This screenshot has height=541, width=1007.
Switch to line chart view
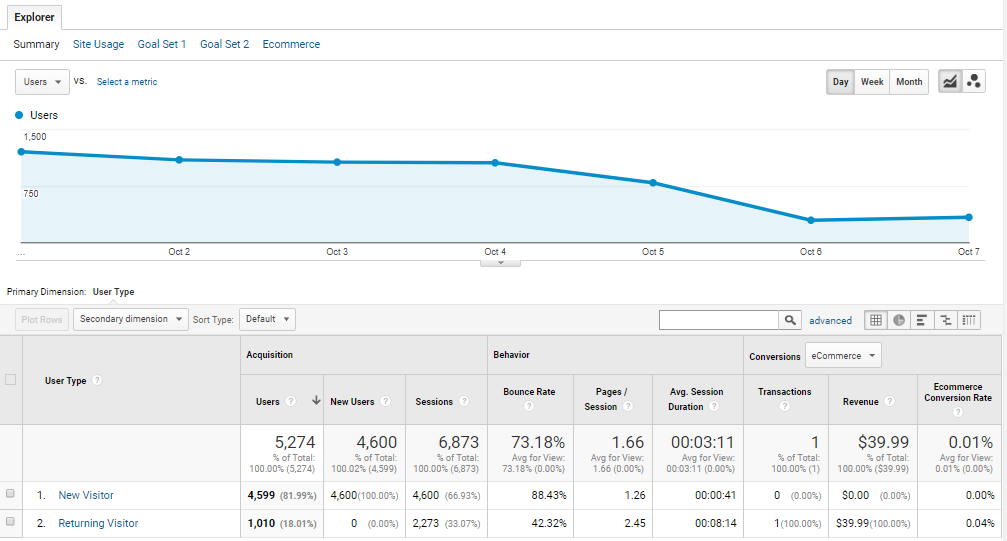pyautogui.click(x=950, y=82)
